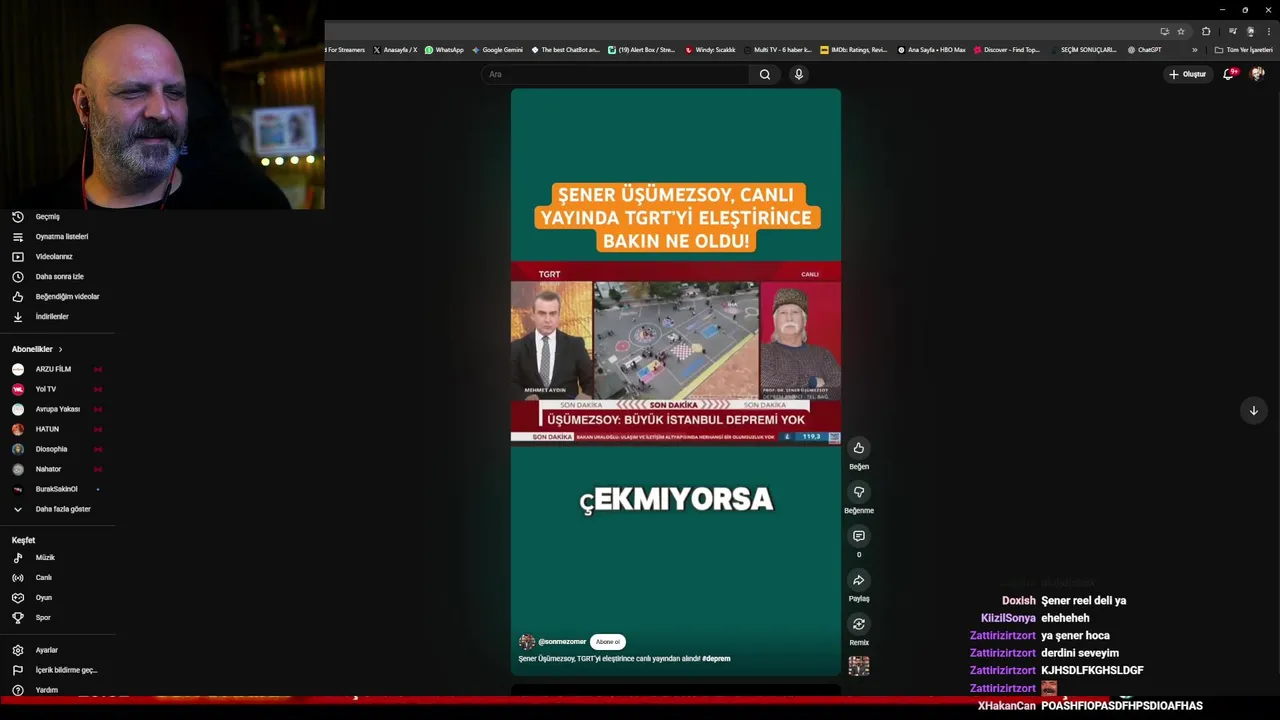Dislike the short with Beğenme button
Screen dimensions: 1280x720
coord(858,492)
